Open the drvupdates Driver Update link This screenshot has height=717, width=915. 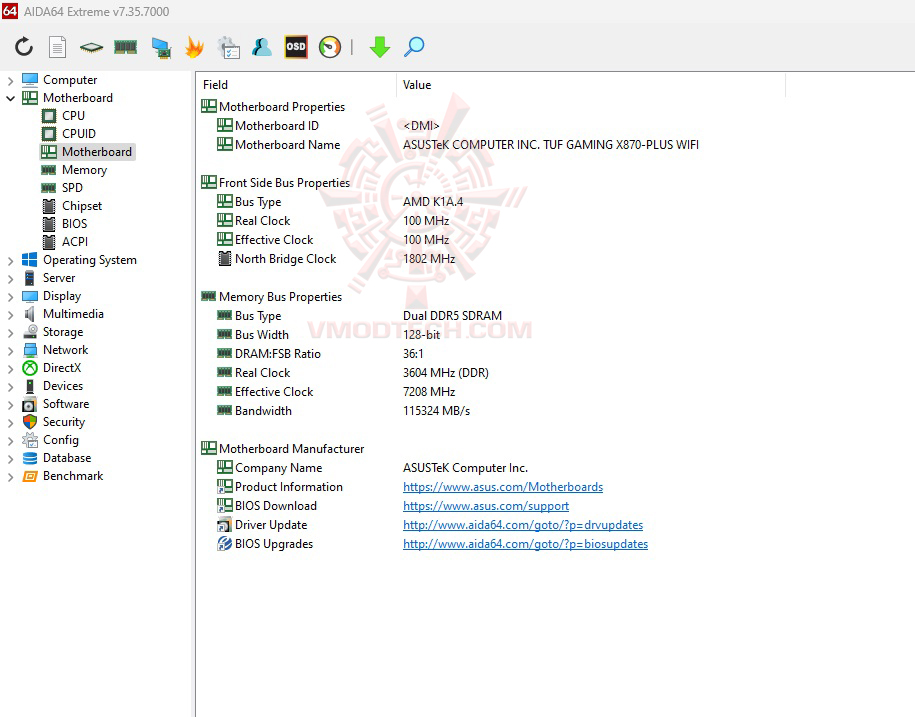click(x=523, y=524)
